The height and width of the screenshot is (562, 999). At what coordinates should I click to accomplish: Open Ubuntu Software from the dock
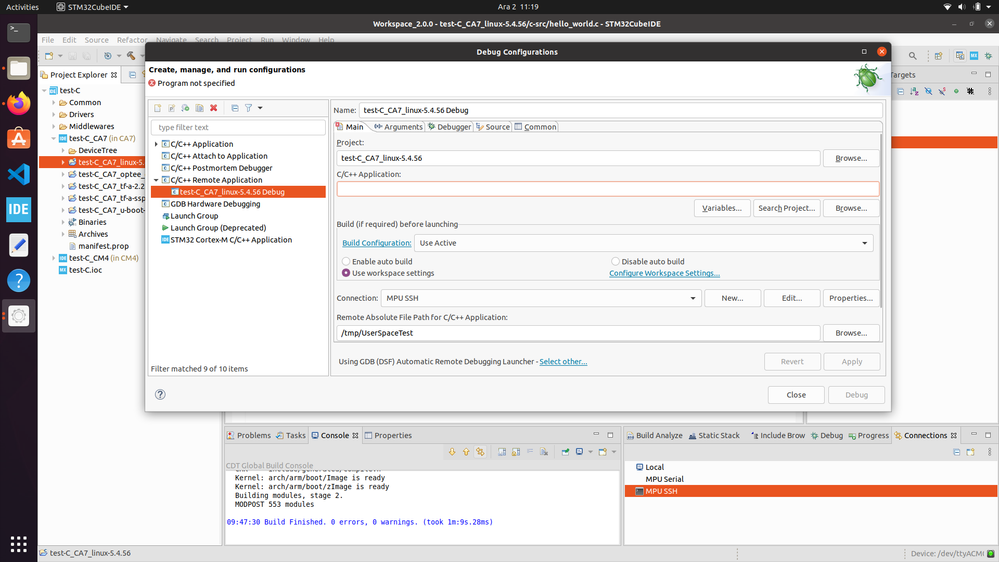pyautogui.click(x=18, y=138)
